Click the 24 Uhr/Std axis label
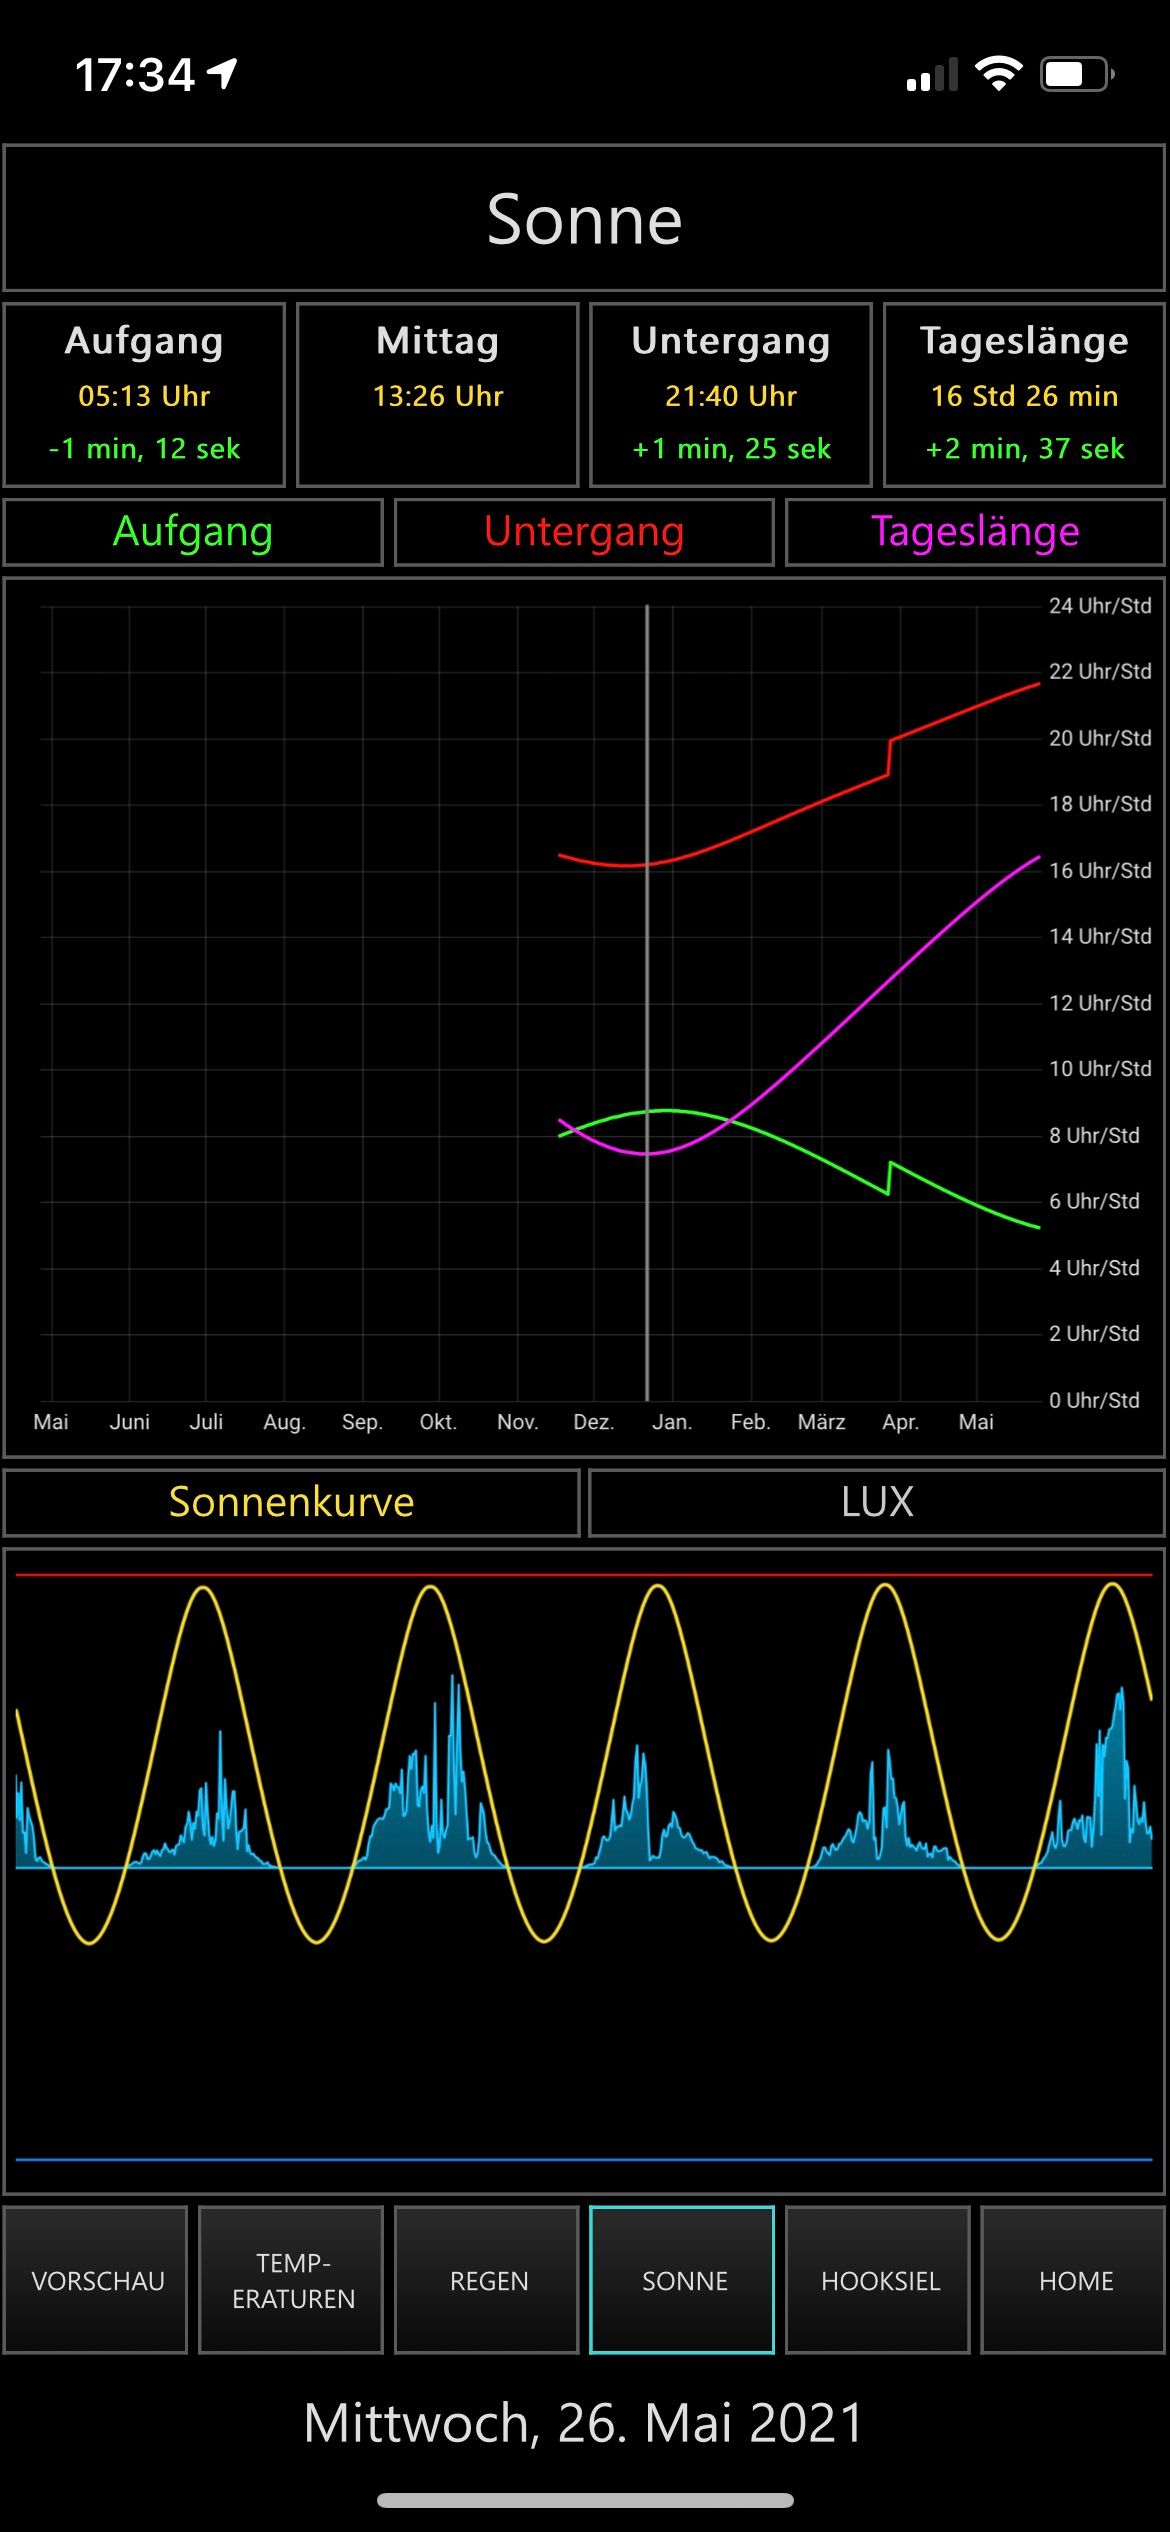The image size is (1170, 2532). click(1100, 605)
